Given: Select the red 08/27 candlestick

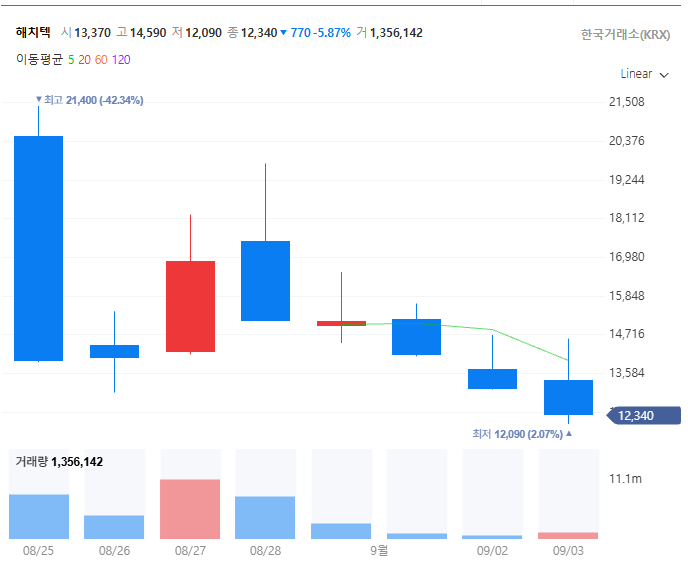Looking at the screenshot, I should click(x=190, y=306).
